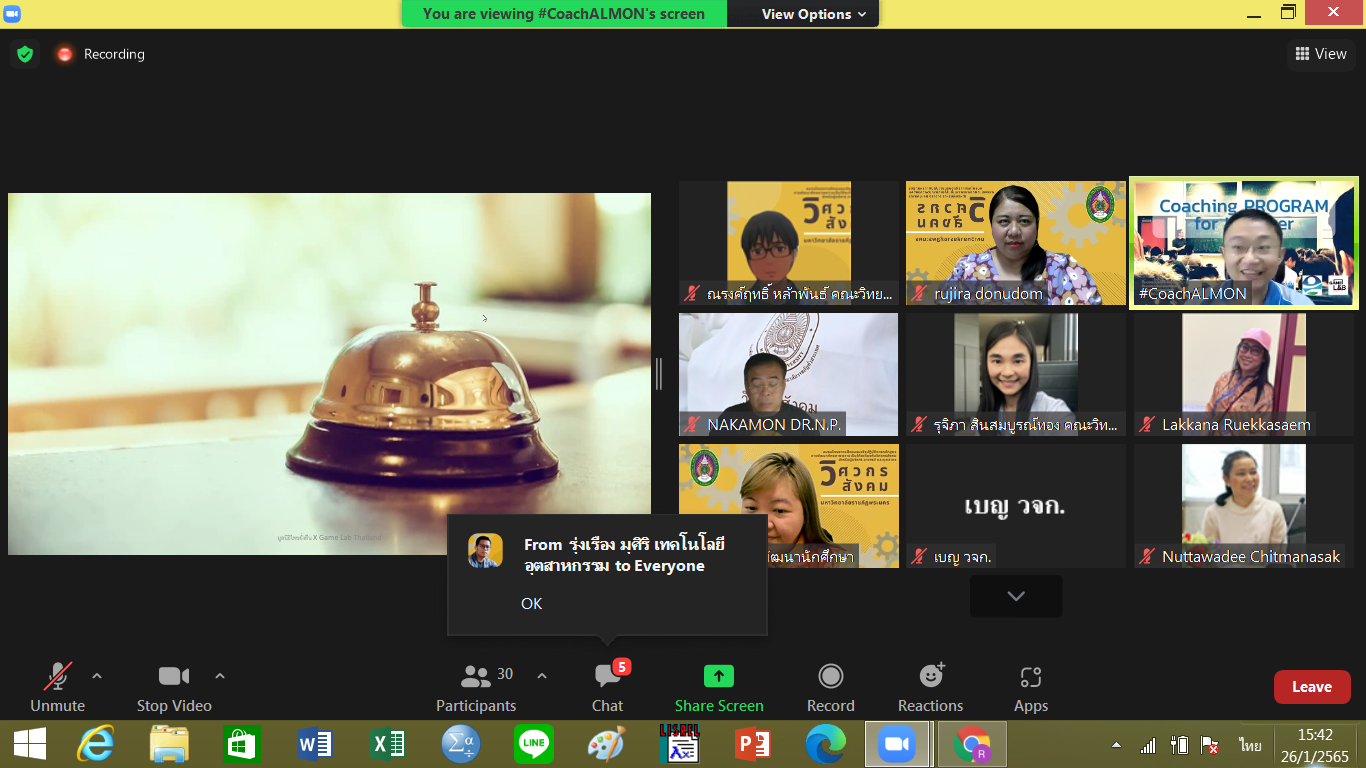Click the volume muted tray icon
The height and width of the screenshot is (768, 1366).
click(1209, 745)
